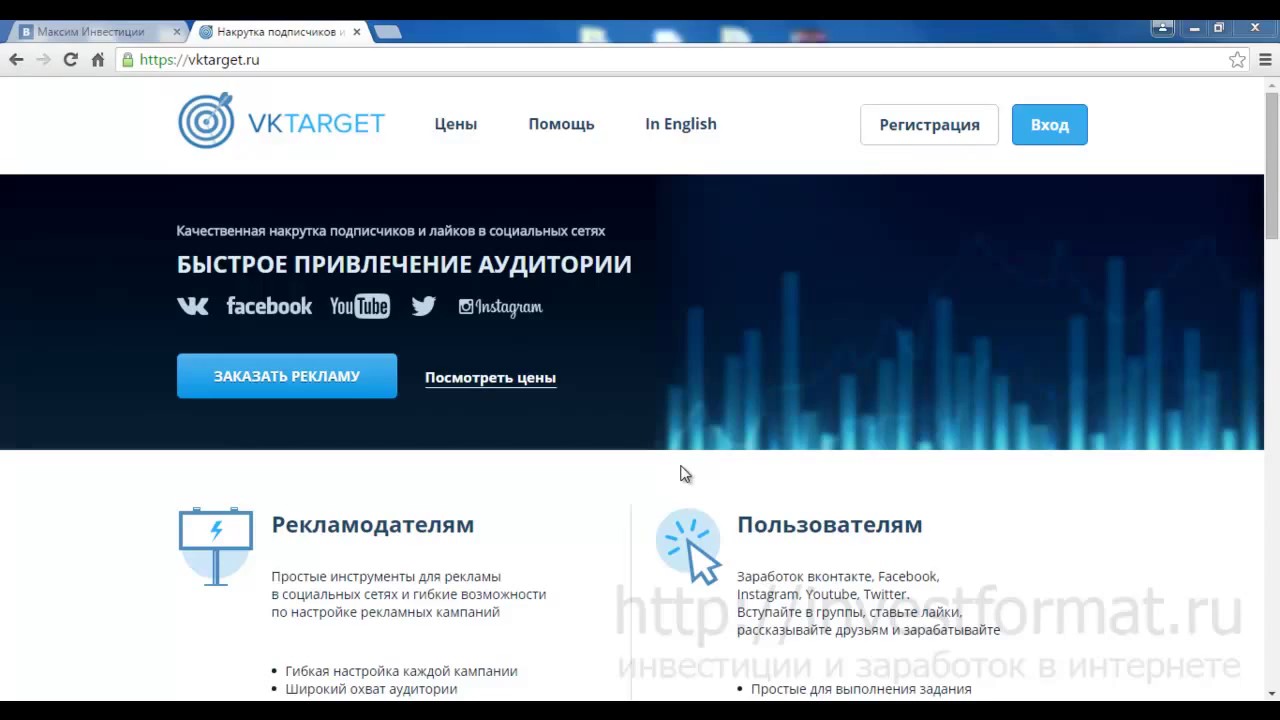Click the browser forward arrow
The image size is (1280, 720).
pos(43,60)
